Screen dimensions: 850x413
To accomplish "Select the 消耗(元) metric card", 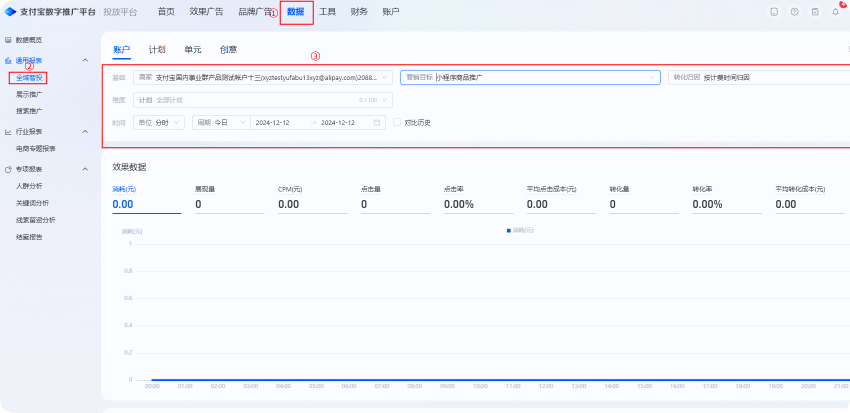I will [147, 199].
